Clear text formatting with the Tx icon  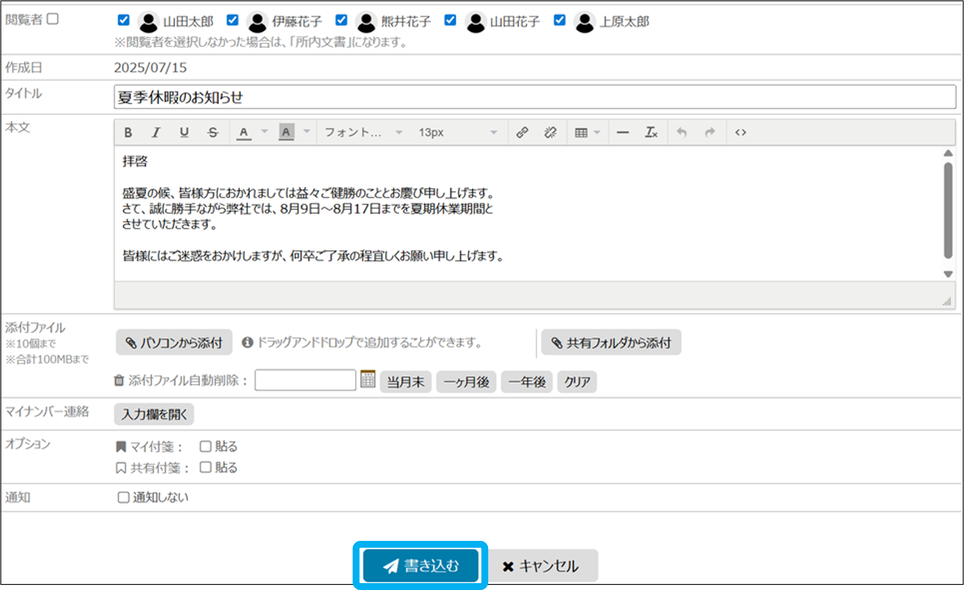tap(650, 132)
